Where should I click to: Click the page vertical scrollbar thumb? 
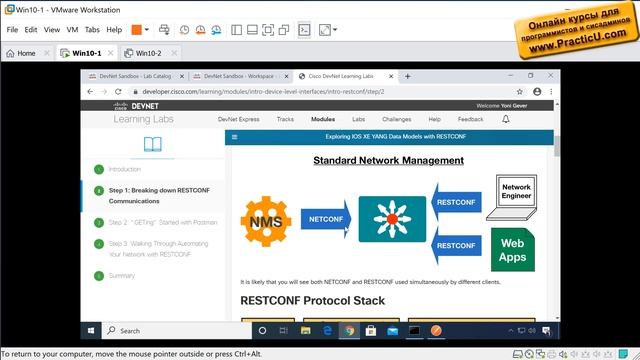coord(557,146)
